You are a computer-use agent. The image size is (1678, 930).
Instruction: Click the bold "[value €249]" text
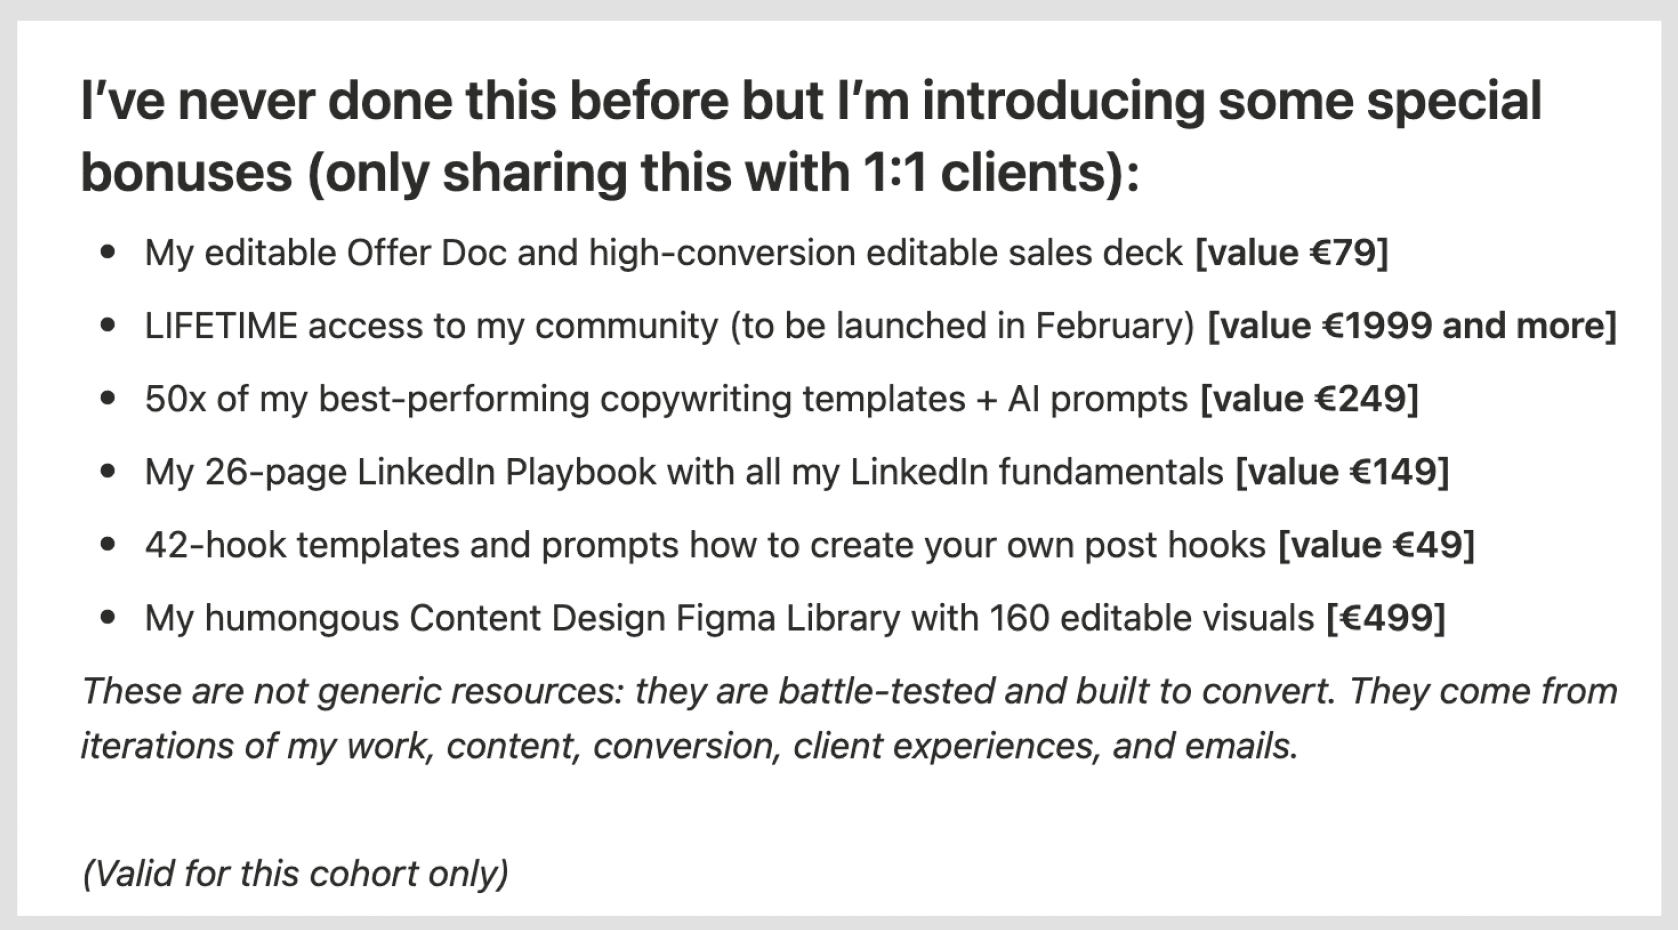coord(1308,400)
